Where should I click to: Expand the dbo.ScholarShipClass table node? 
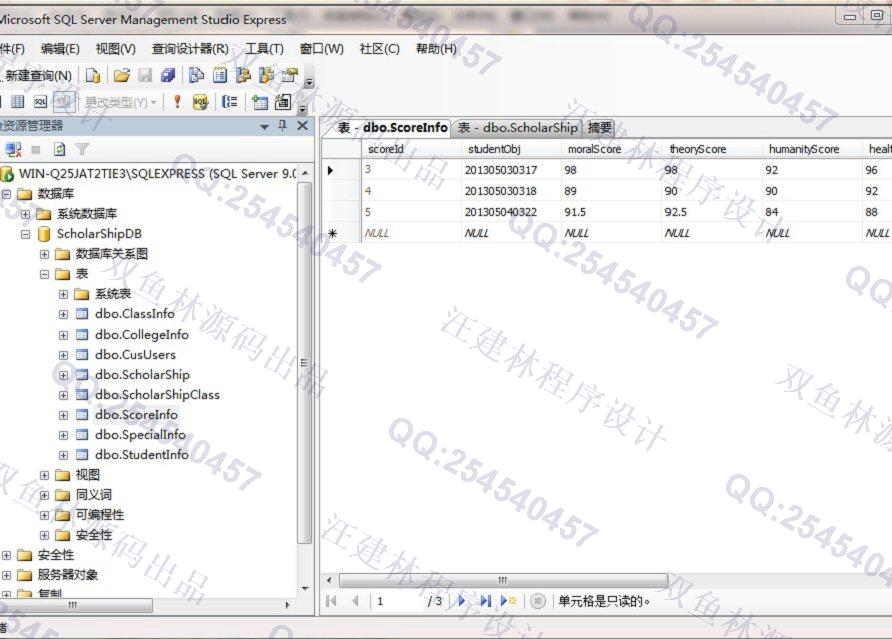63,395
